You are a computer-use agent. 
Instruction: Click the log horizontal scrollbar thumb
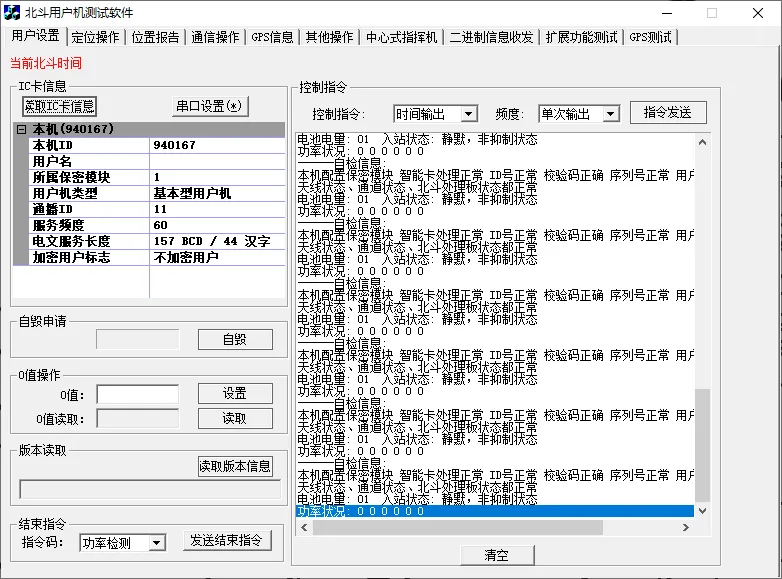[x=458, y=527]
